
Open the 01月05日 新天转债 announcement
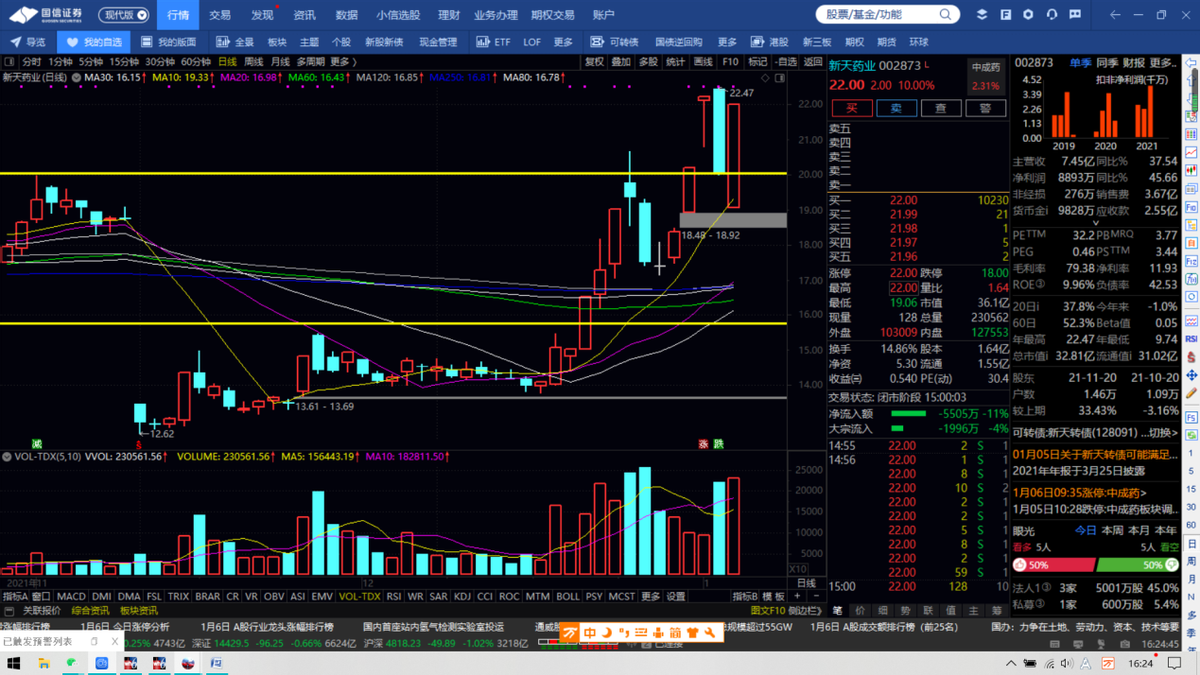coord(1096,454)
